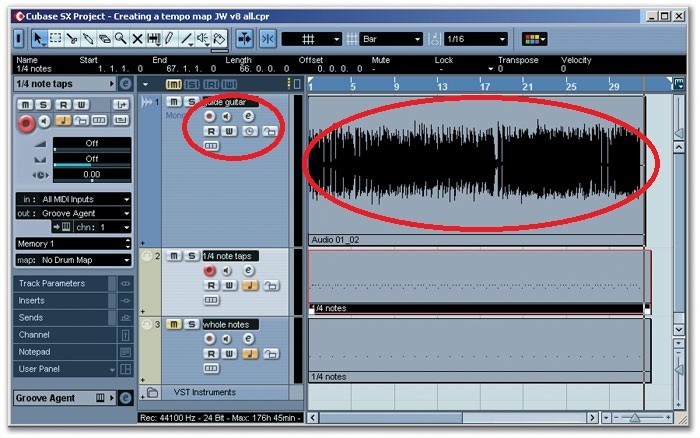The height and width of the screenshot is (438, 700).
Task: Open the Groove Agent editor 'e' button
Action: click(126, 398)
